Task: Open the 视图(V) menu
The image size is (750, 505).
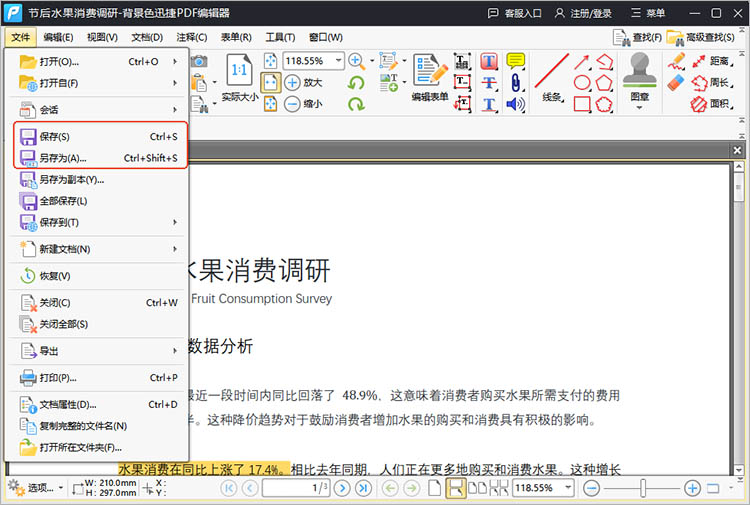Action: [x=102, y=37]
